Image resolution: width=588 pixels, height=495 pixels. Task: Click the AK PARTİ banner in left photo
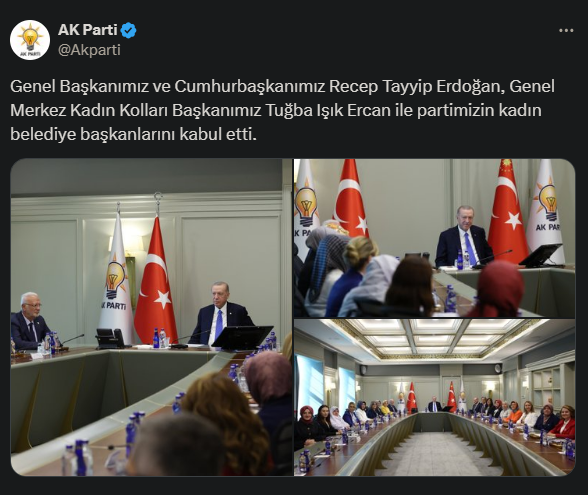[116, 278]
